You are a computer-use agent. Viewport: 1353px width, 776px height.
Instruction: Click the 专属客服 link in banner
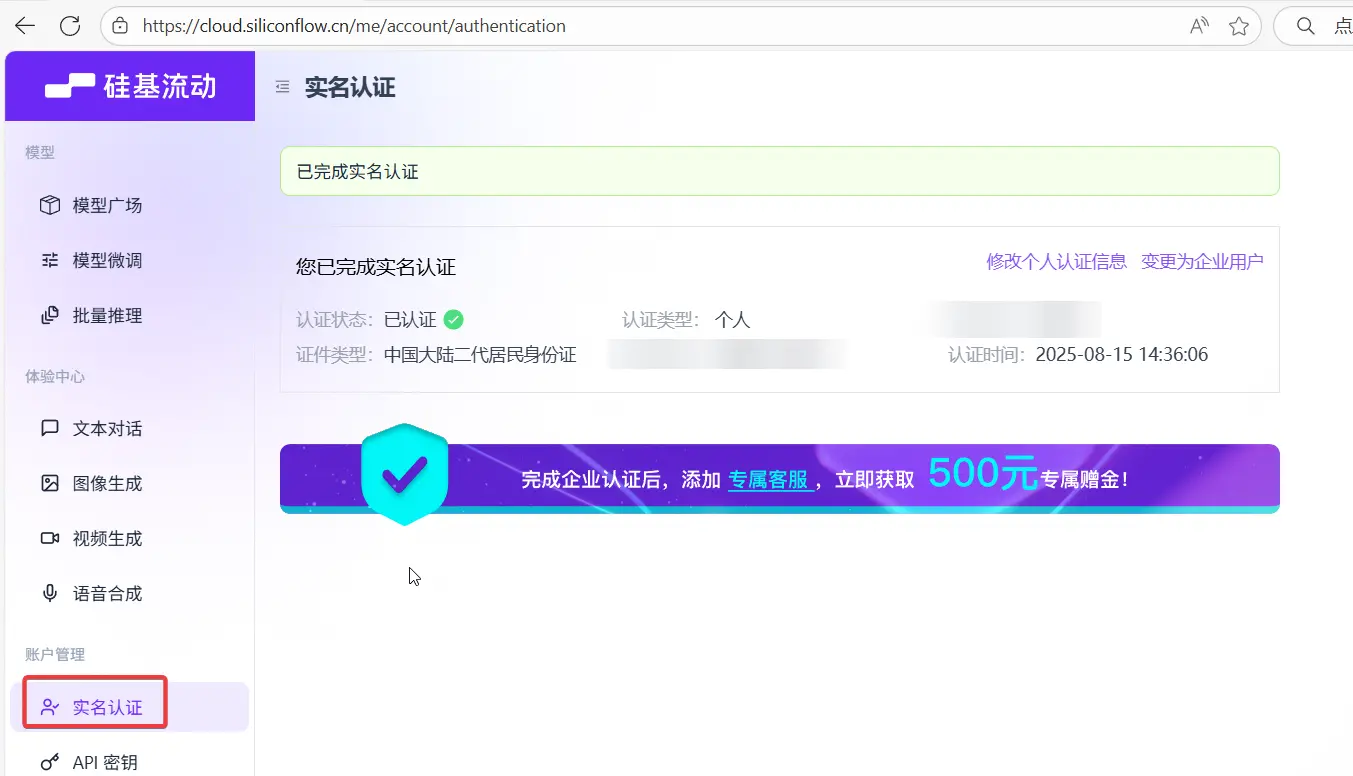coord(767,479)
